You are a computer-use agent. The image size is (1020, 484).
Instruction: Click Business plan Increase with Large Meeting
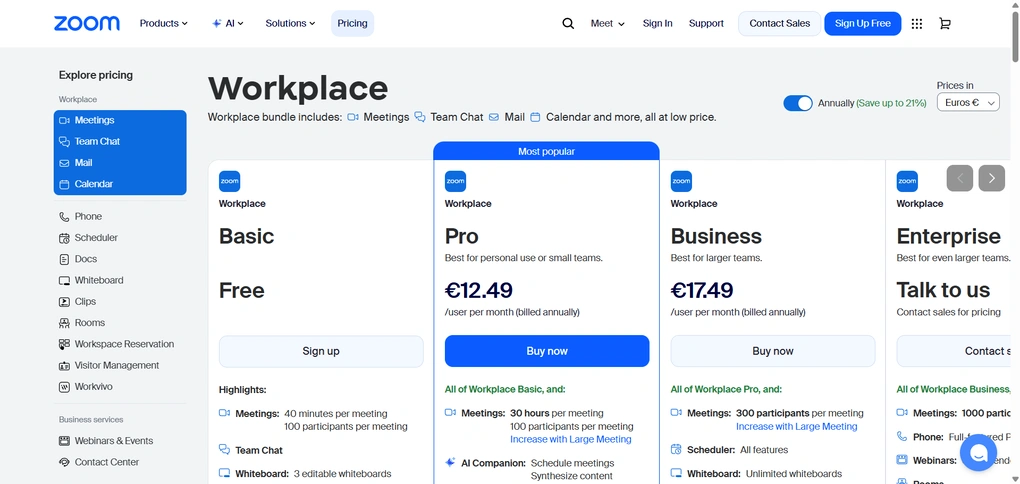pyautogui.click(x=796, y=427)
